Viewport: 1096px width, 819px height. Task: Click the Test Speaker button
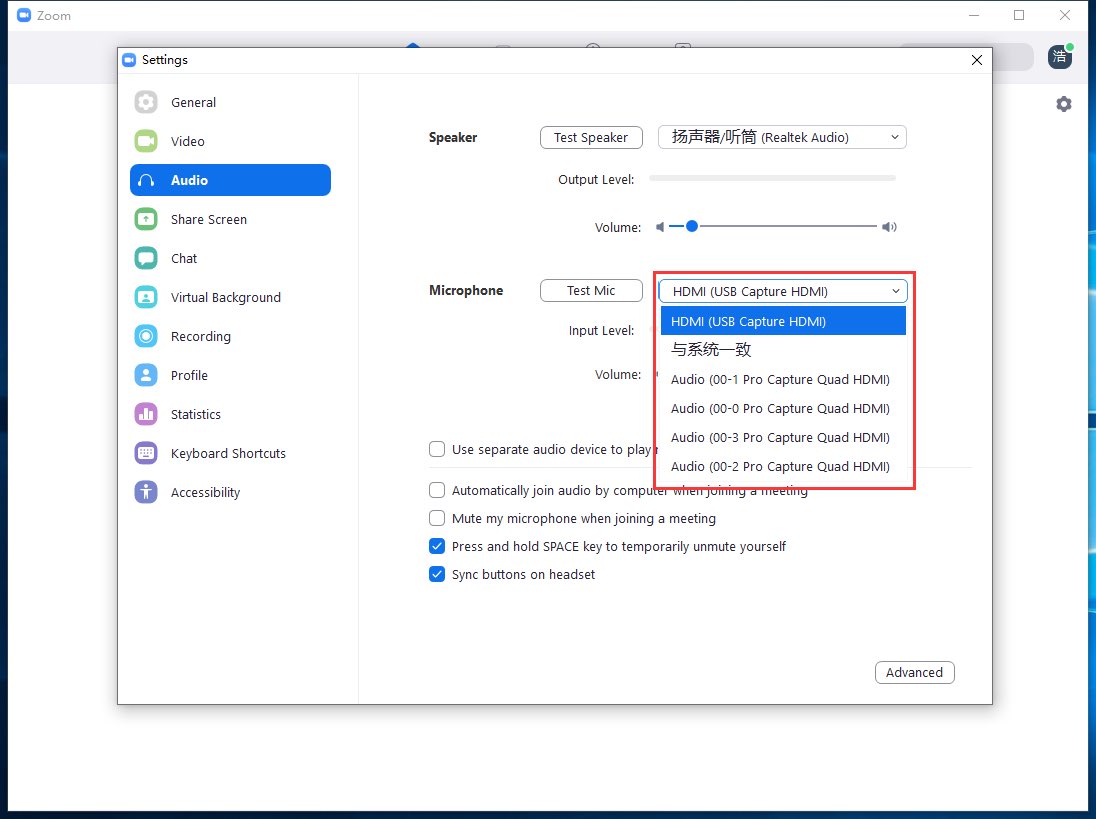pos(591,138)
